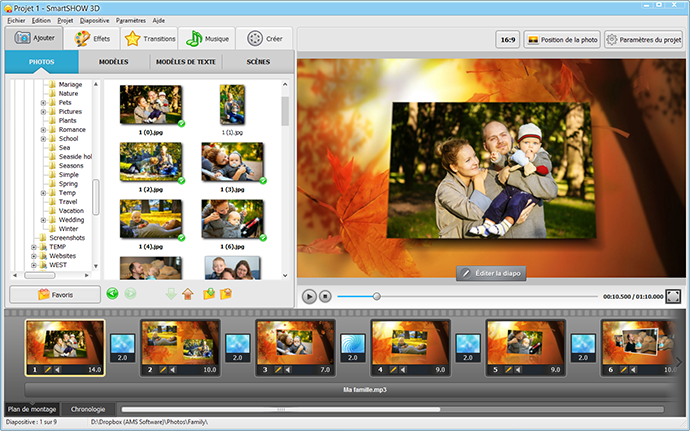690x431 pixels.
Task: Expand the Pets folder in tree
Action: (43, 103)
